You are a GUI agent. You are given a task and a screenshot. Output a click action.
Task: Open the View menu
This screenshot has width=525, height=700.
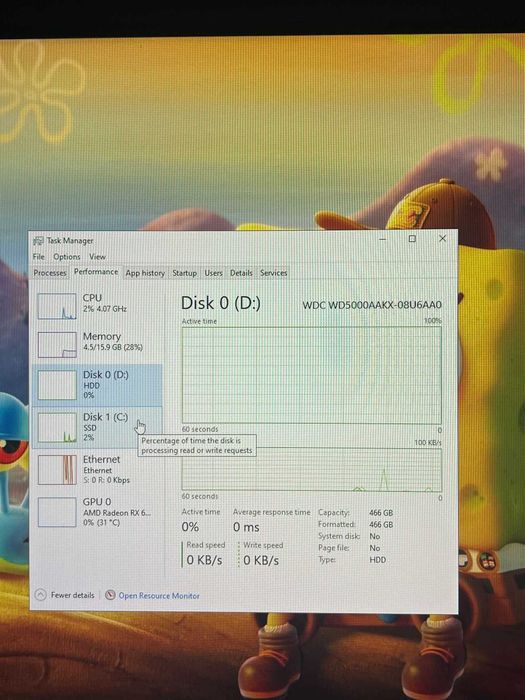click(97, 257)
